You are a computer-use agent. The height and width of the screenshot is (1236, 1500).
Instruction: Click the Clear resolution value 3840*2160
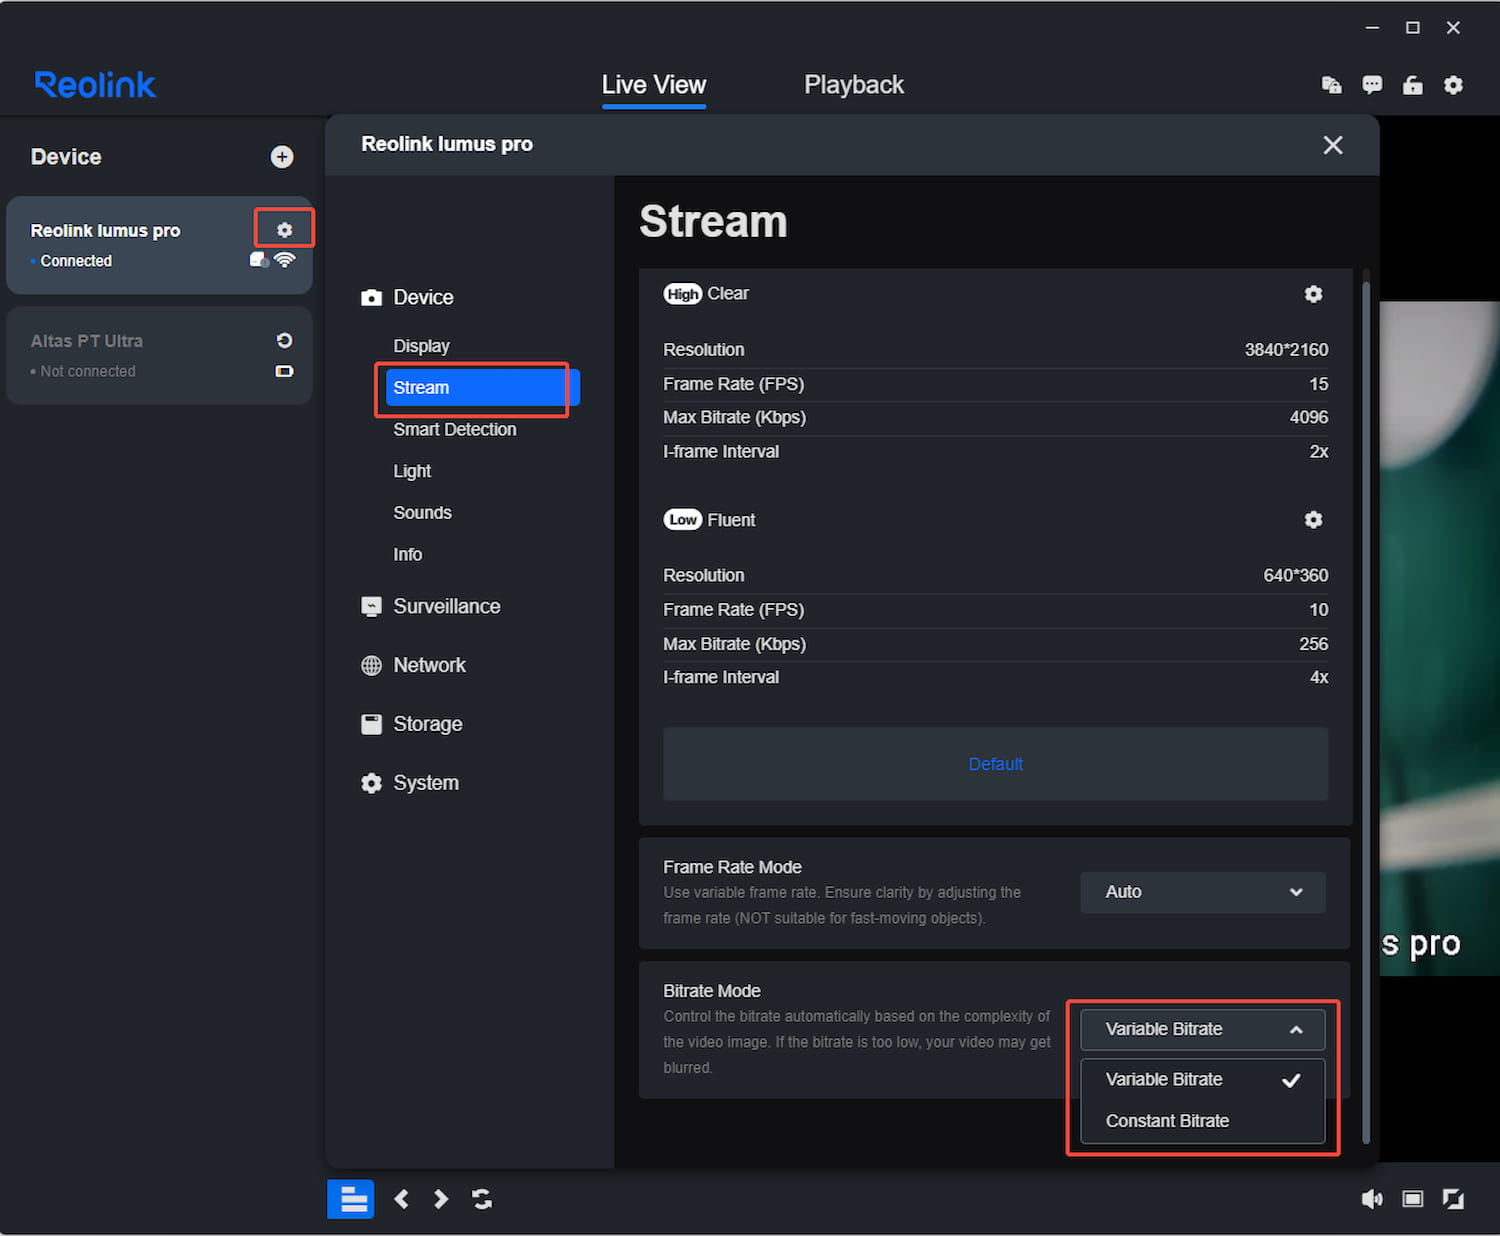(x=1286, y=350)
